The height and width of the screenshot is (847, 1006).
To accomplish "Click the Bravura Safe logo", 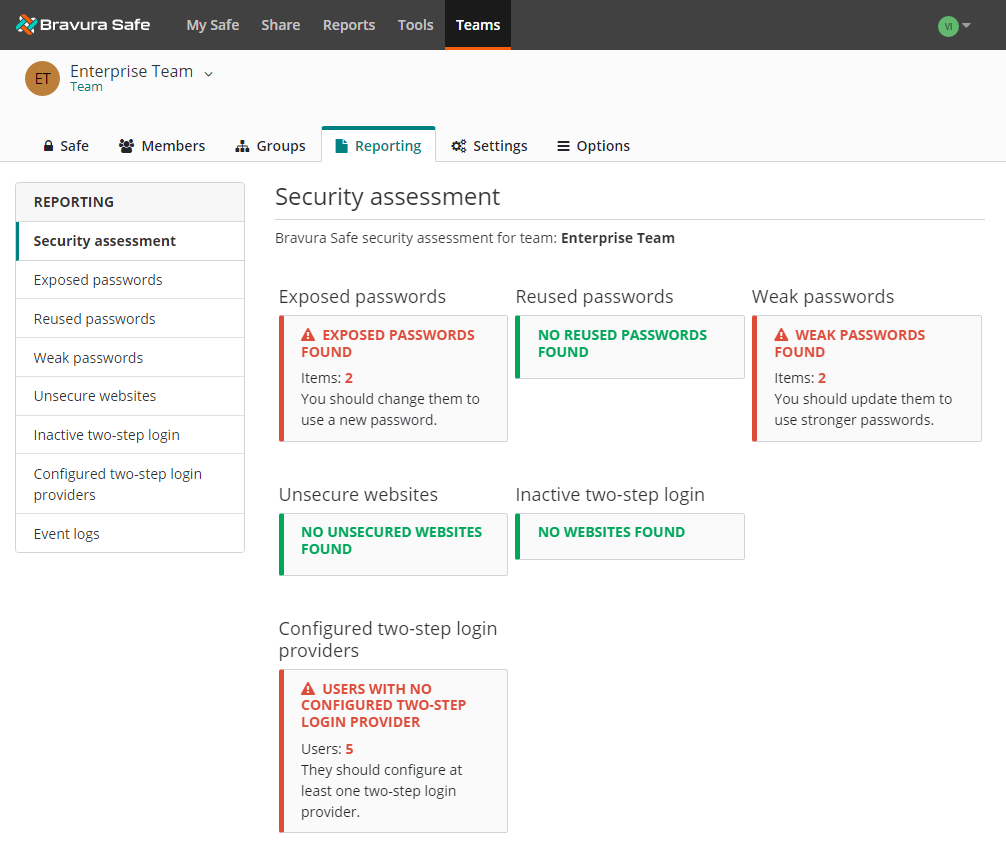I will pyautogui.click(x=83, y=25).
